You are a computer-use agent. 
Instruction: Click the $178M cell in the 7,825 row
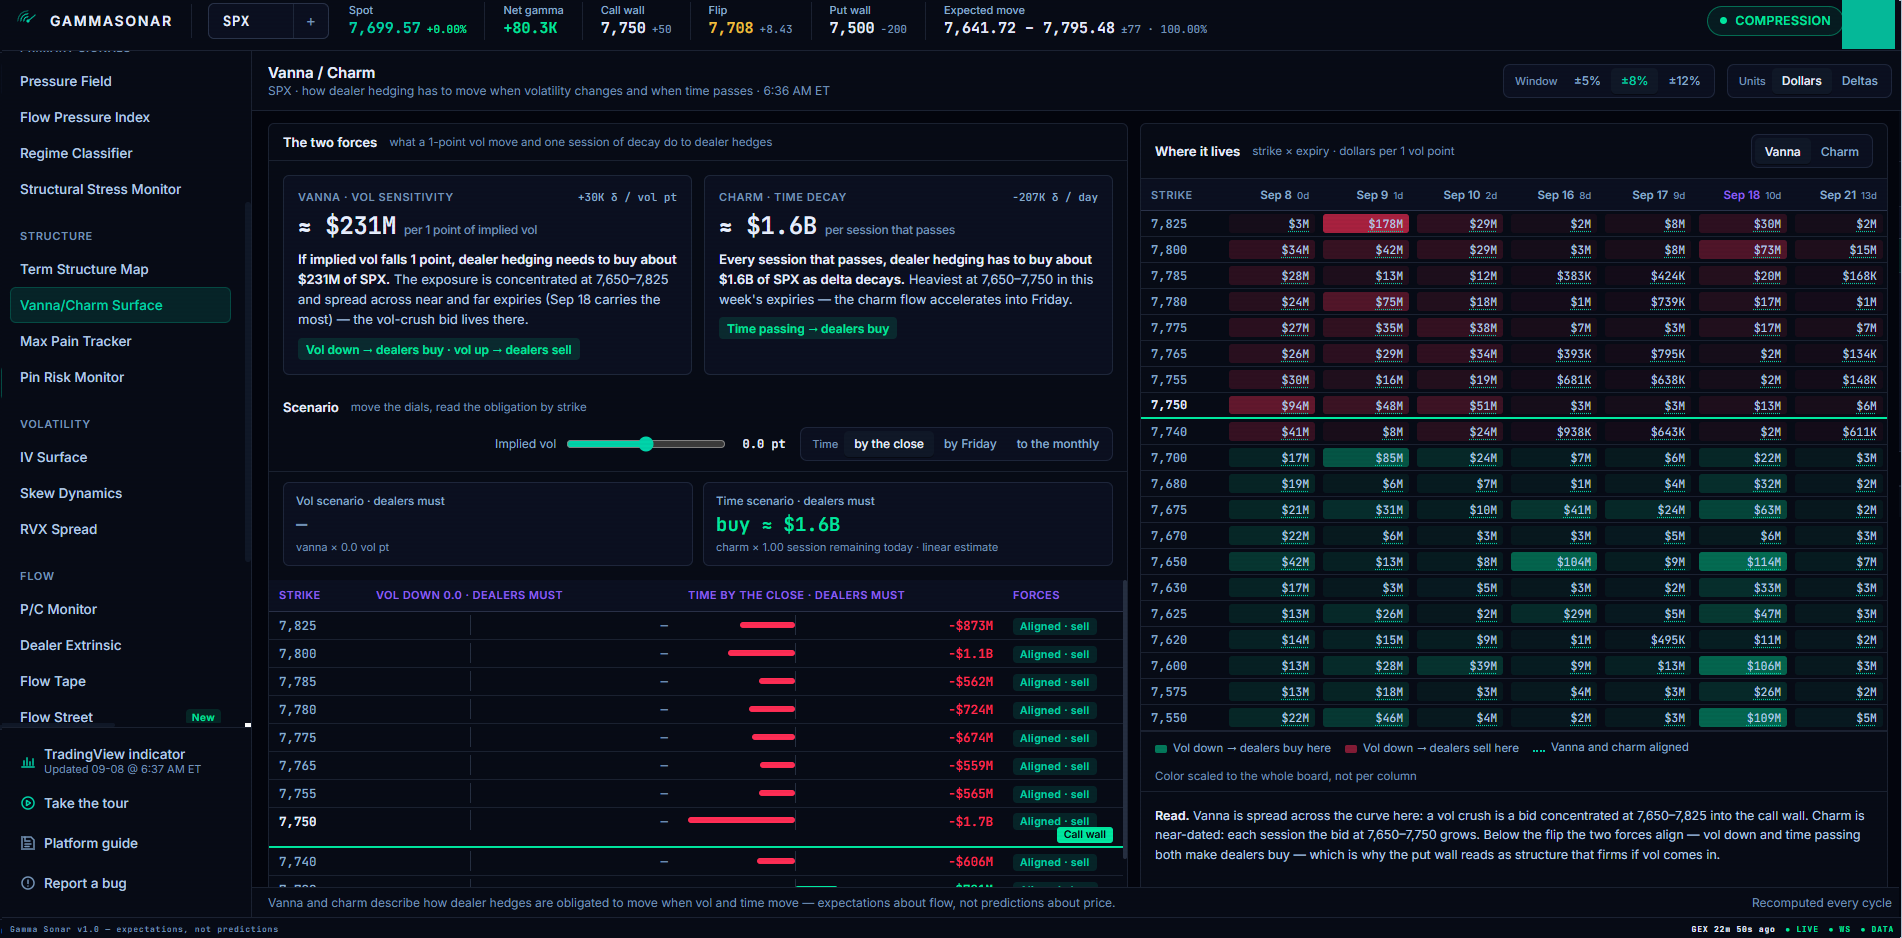point(1365,224)
